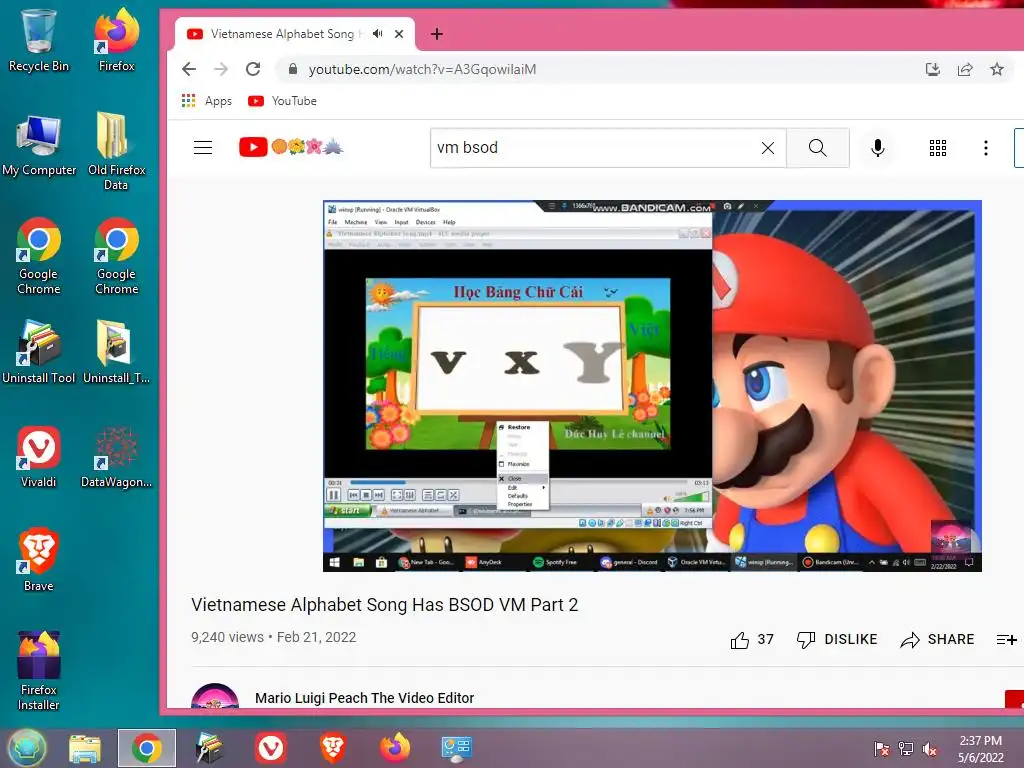
Task: Open the Firefox desktop shortcut
Action: pyautogui.click(x=116, y=39)
